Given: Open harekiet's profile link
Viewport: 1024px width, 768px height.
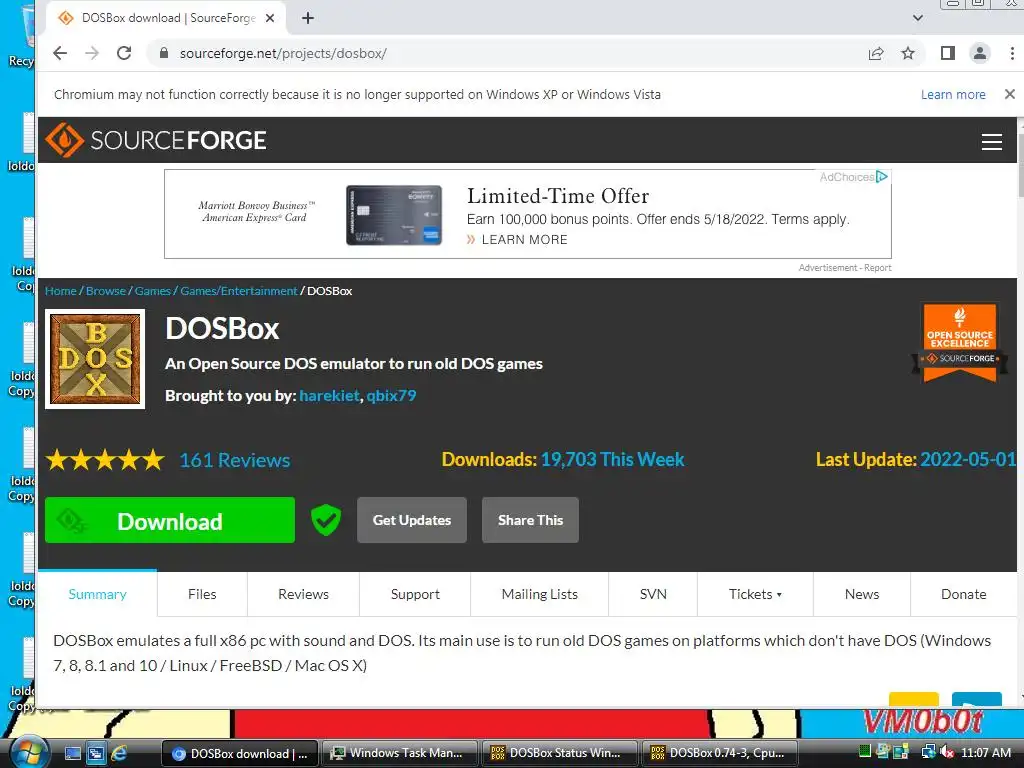Looking at the screenshot, I should tap(329, 396).
